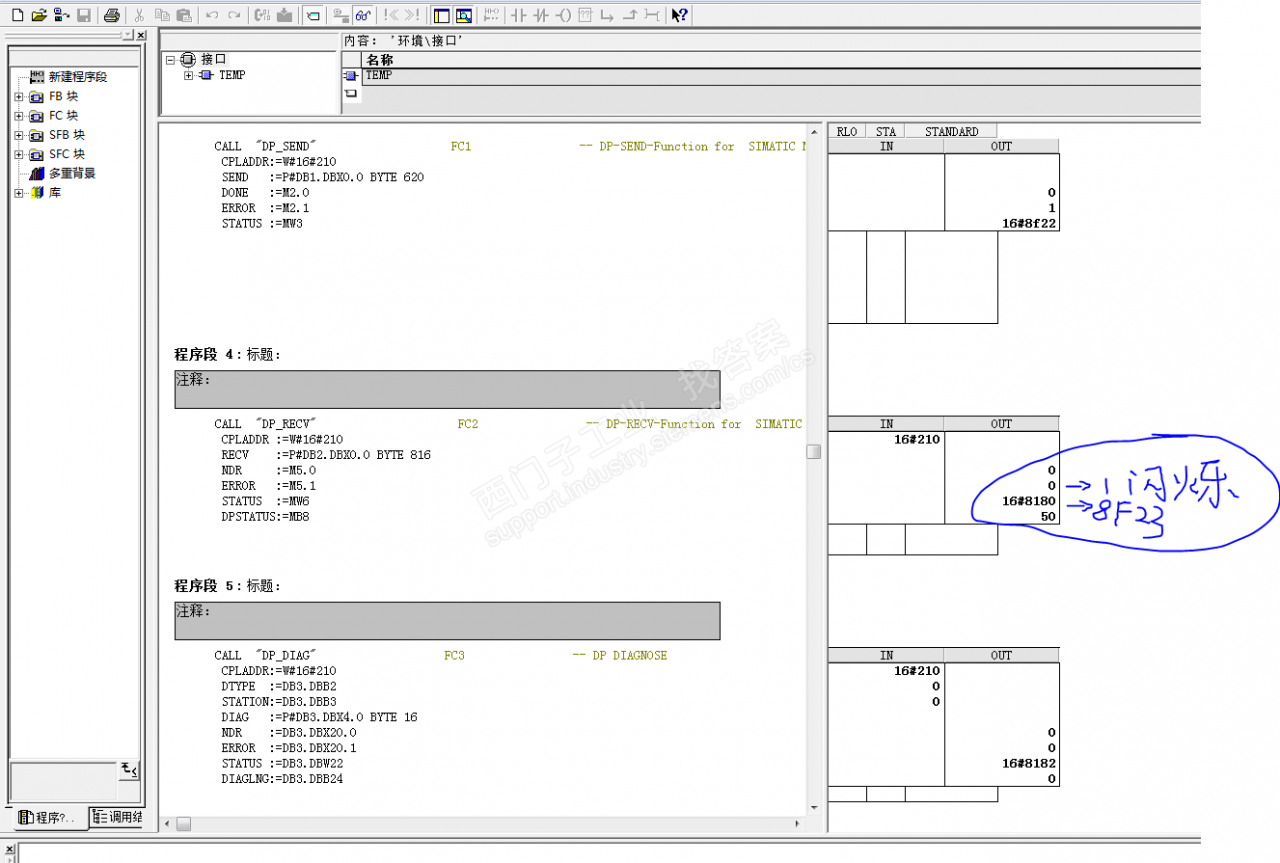The image size is (1280, 863).
Task: Jump to previous error icon
Action: tap(391, 15)
